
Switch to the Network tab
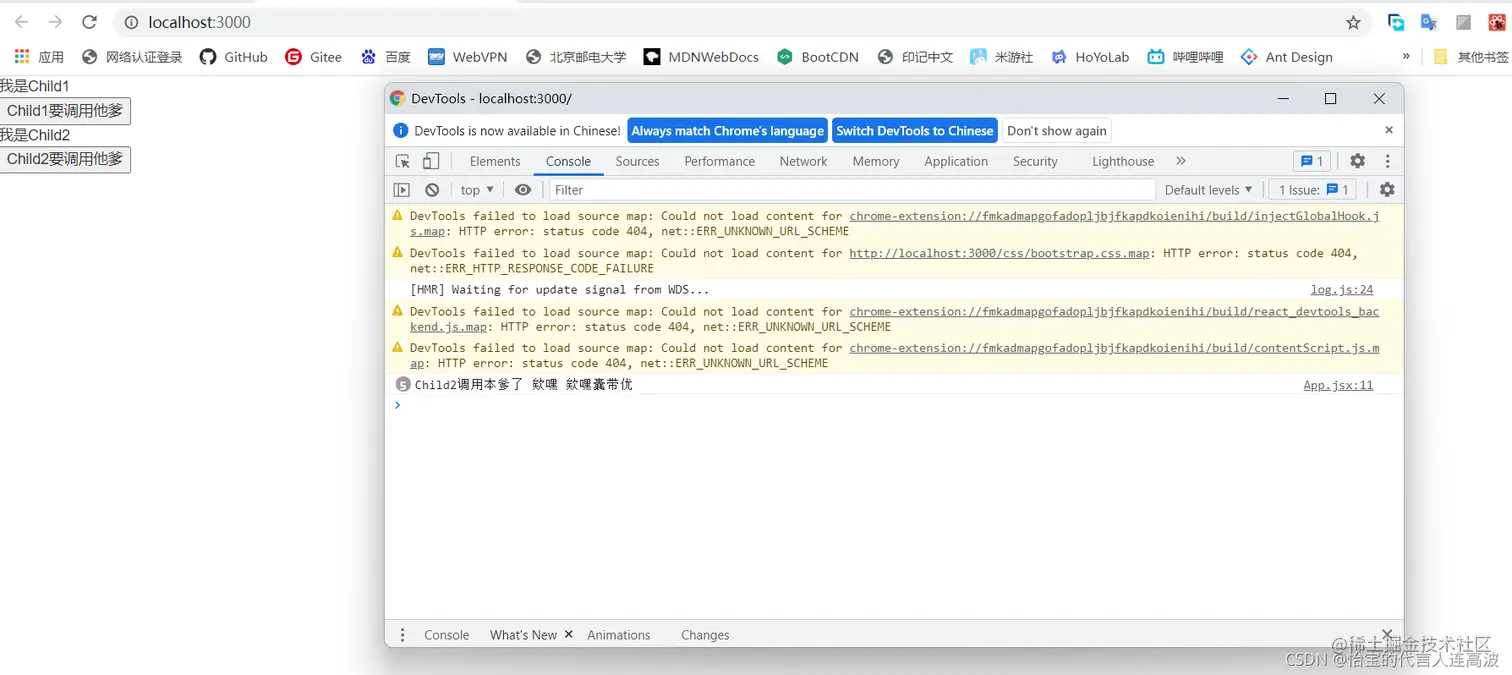point(803,161)
